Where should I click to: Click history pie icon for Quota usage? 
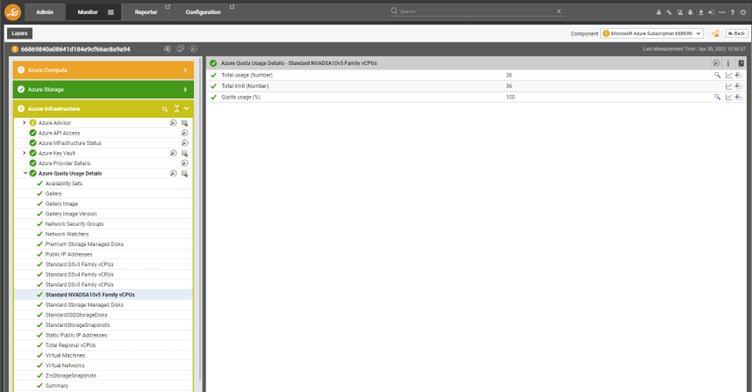point(738,97)
